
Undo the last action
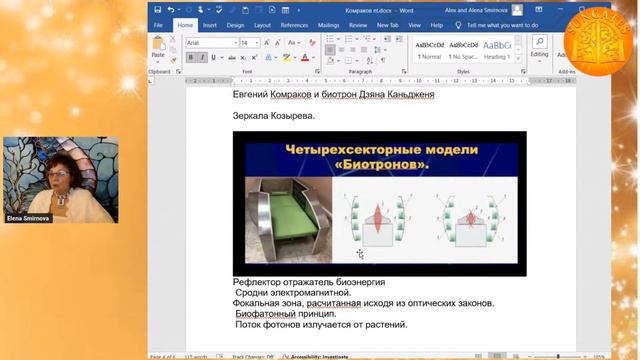coord(171,10)
